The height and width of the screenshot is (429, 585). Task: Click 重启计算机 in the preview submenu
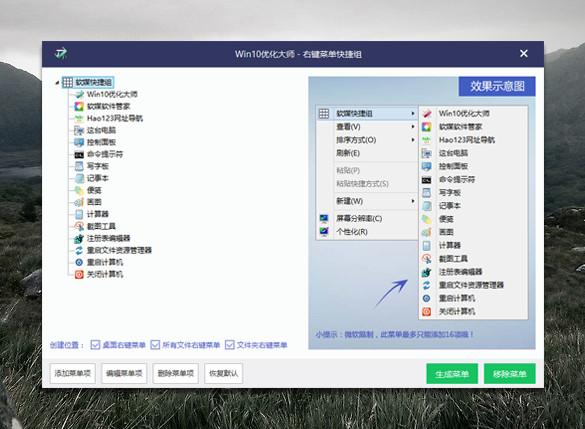[x=457, y=298]
